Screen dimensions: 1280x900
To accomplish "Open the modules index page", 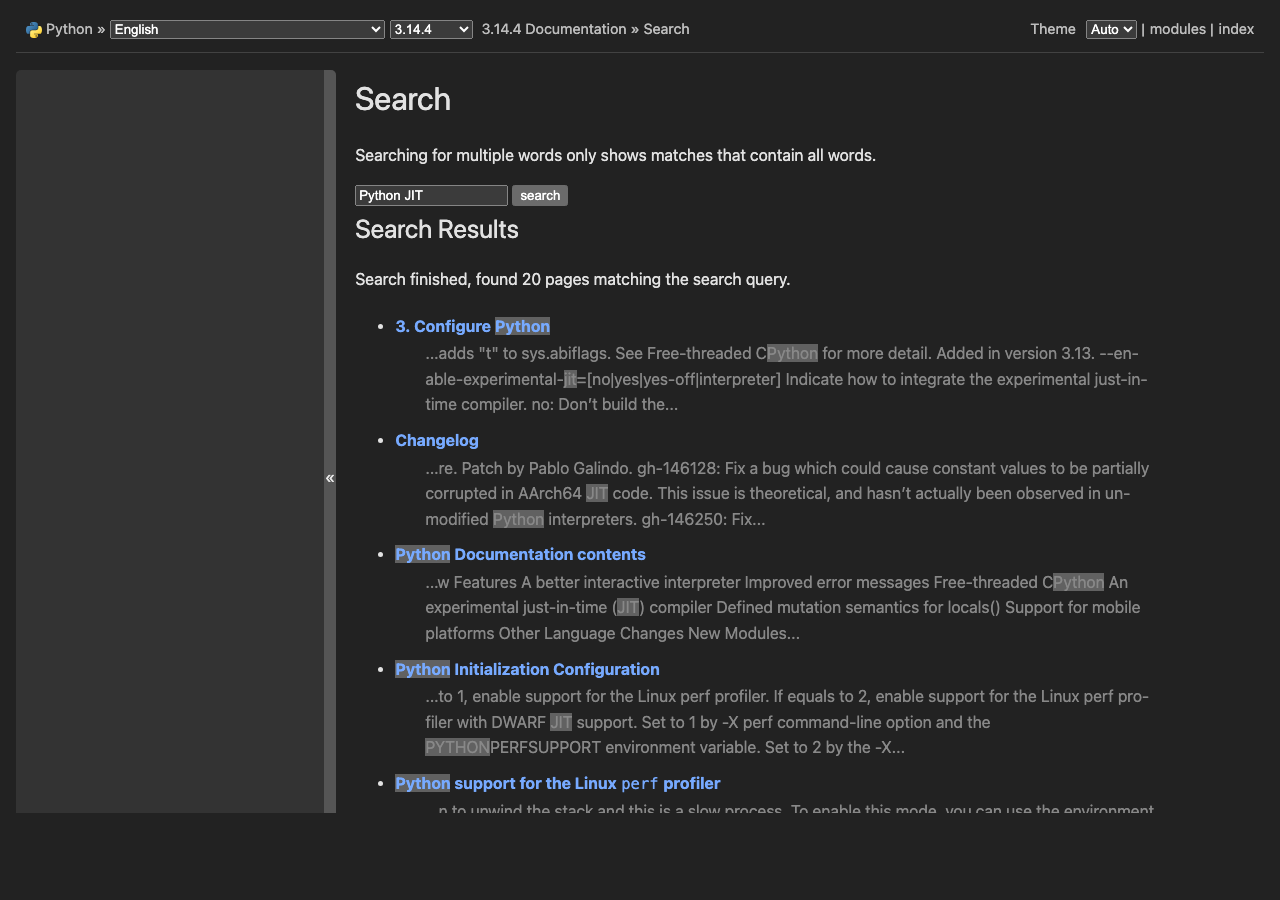I will (1177, 29).
